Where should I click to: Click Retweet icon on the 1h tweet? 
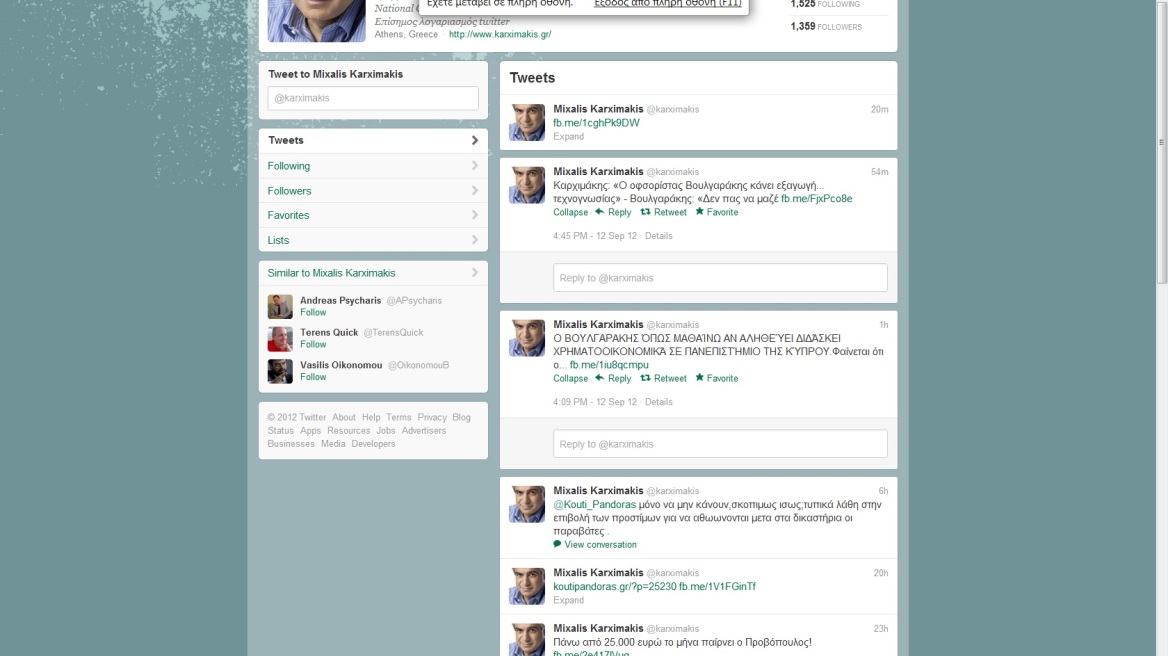tap(646, 378)
